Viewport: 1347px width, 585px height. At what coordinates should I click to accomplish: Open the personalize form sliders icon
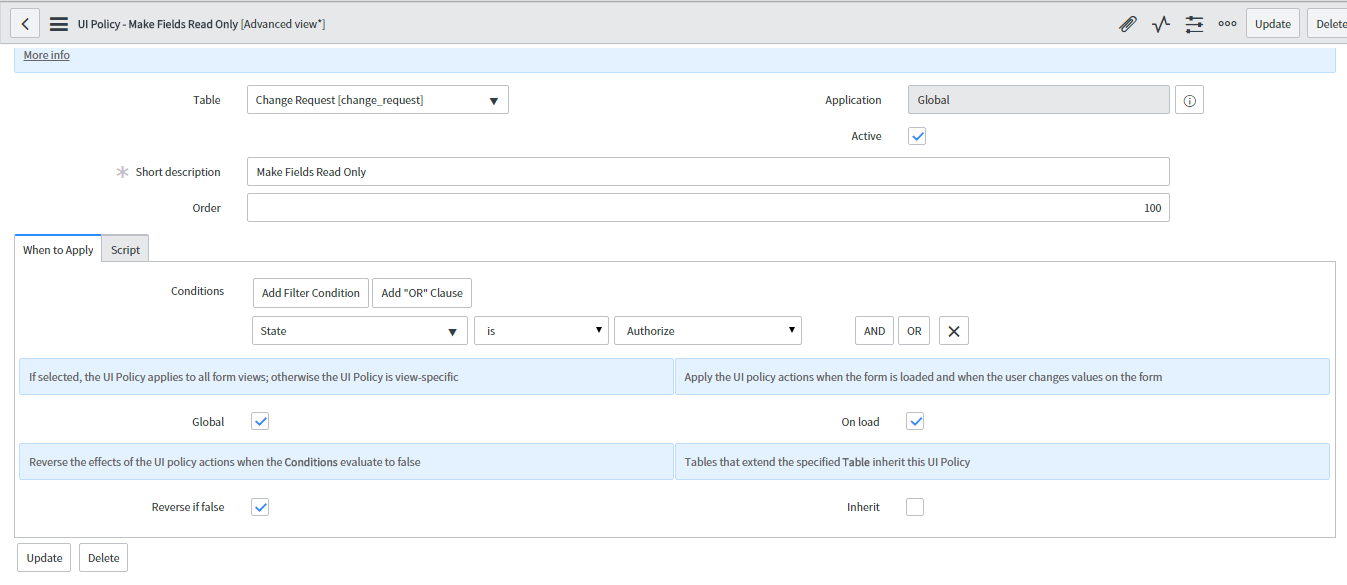(1194, 23)
